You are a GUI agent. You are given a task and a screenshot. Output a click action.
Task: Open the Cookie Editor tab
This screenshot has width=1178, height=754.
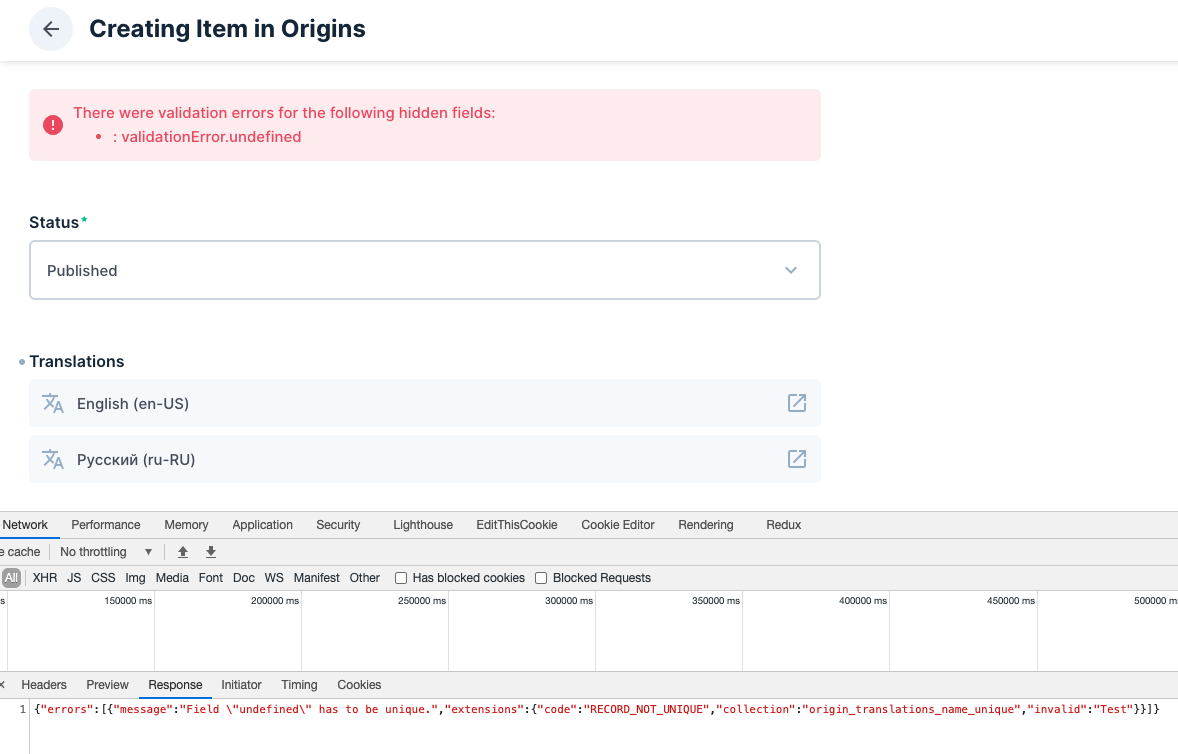[x=618, y=525]
